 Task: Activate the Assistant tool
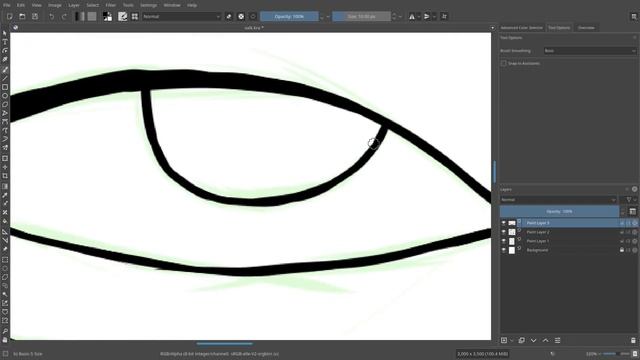coord(5,232)
